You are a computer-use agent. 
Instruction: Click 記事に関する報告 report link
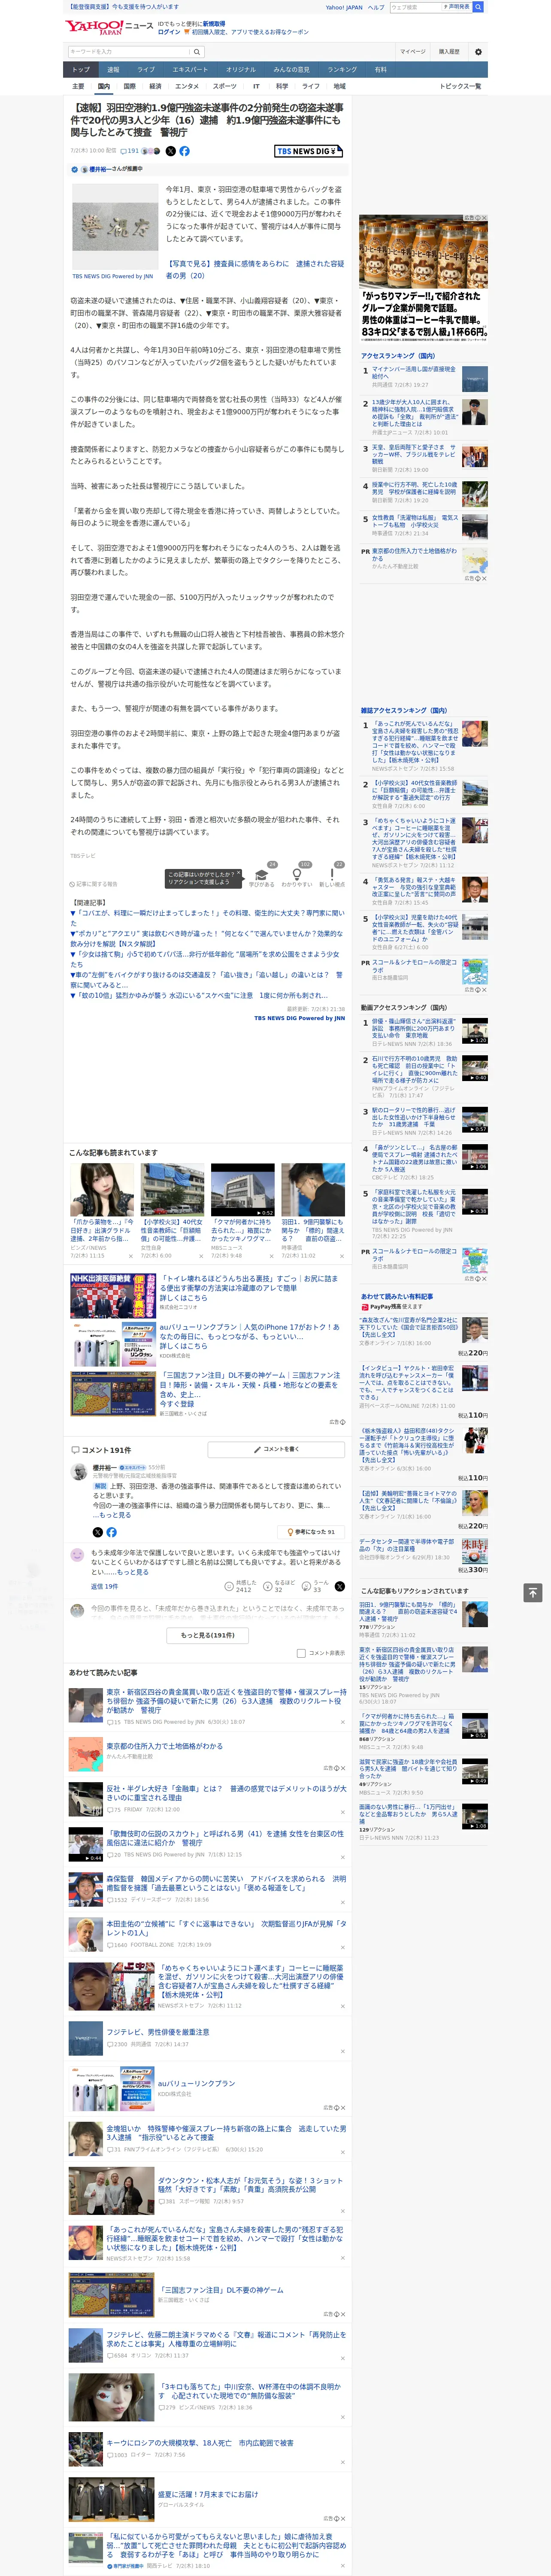point(94,884)
